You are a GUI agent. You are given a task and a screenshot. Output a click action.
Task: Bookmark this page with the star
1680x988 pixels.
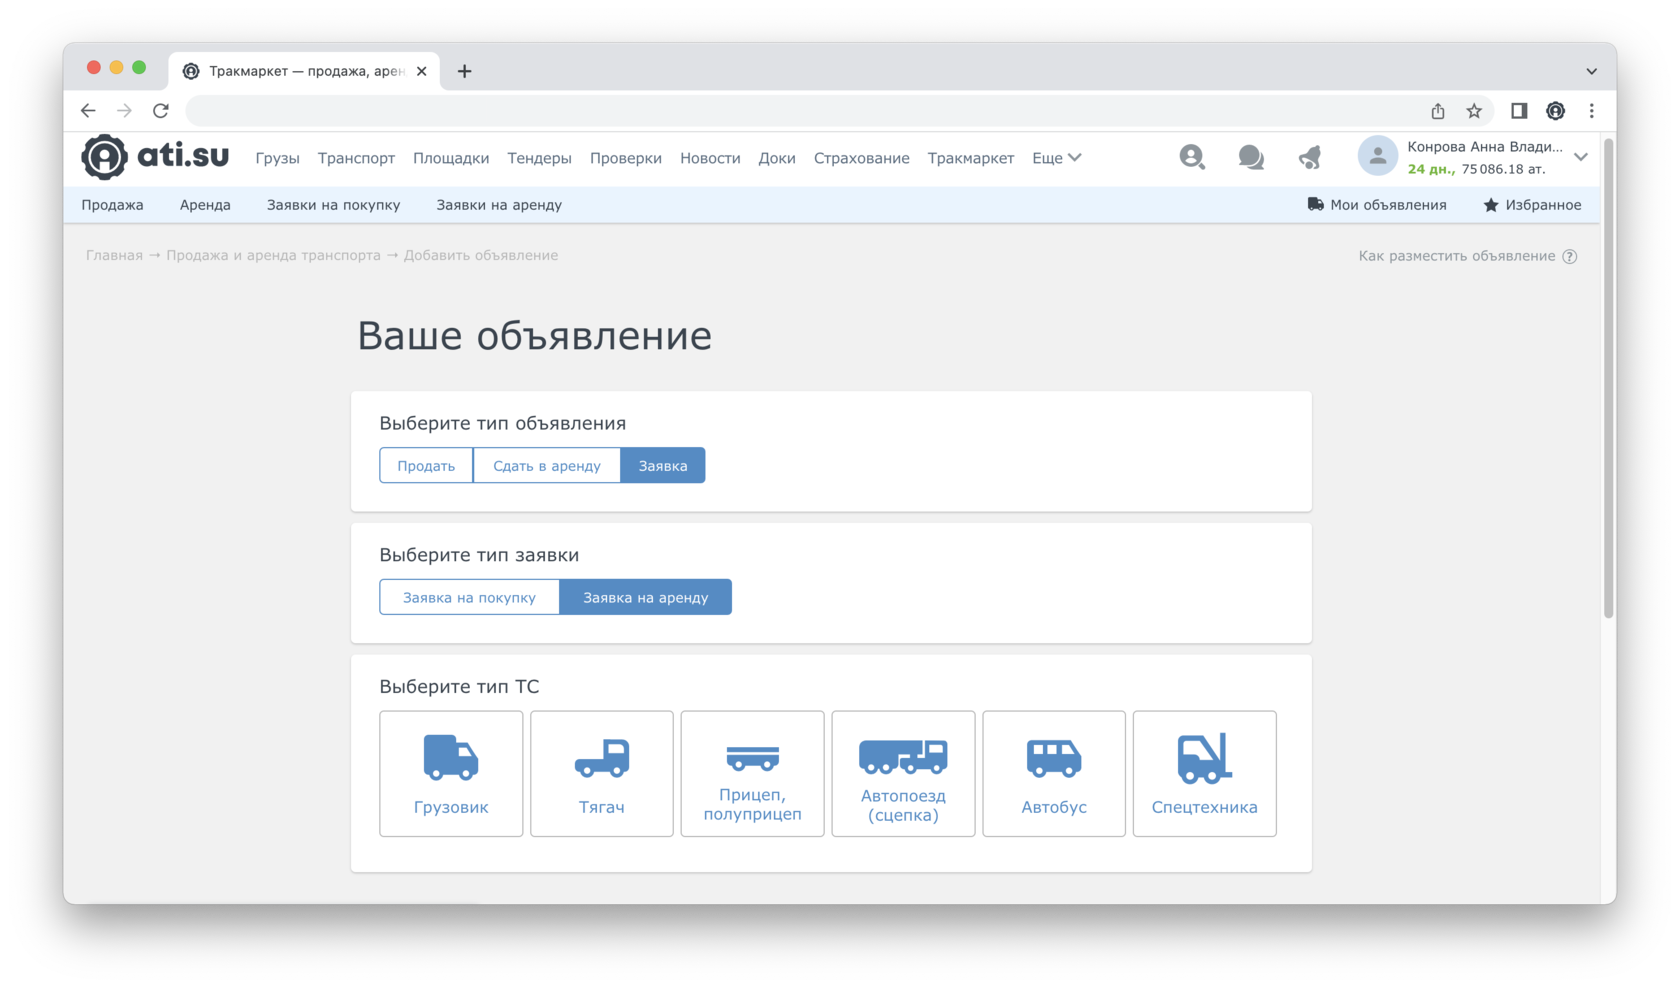(1474, 111)
